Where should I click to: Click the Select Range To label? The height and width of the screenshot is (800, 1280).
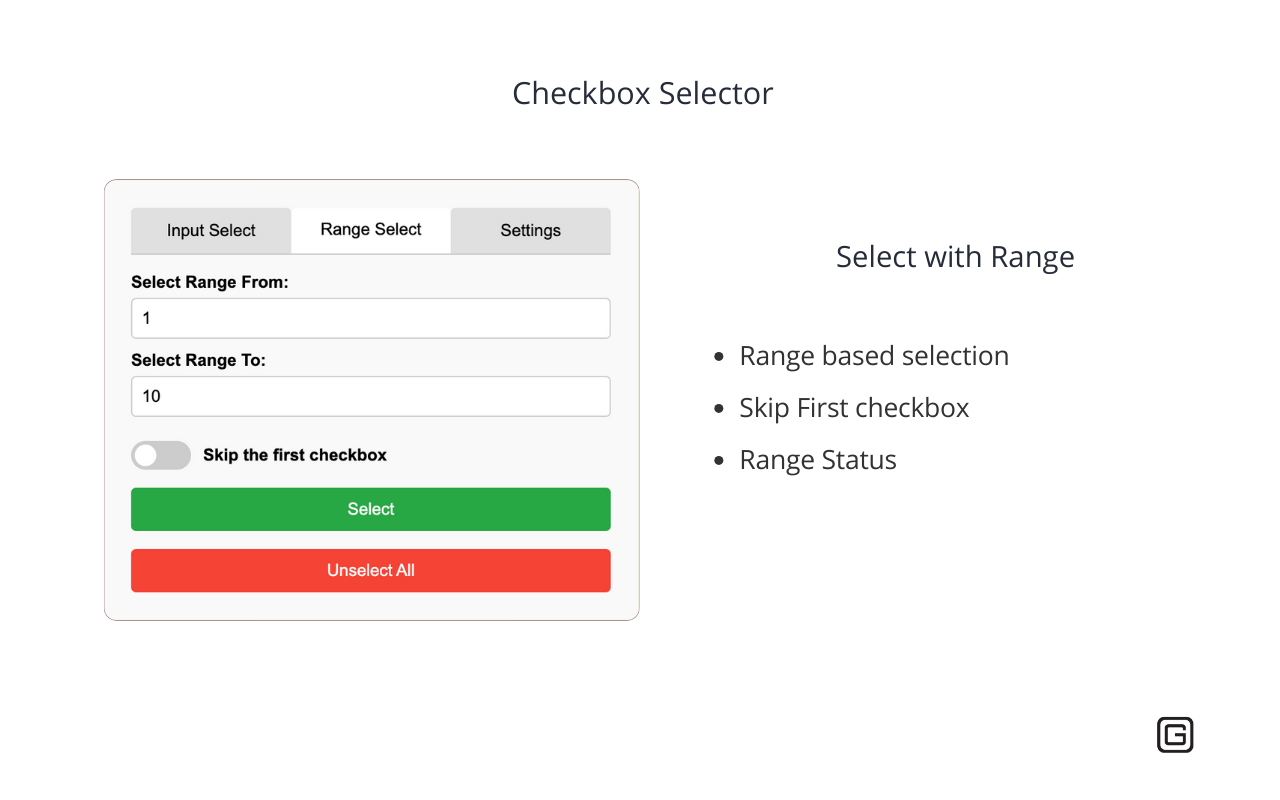tap(200, 360)
